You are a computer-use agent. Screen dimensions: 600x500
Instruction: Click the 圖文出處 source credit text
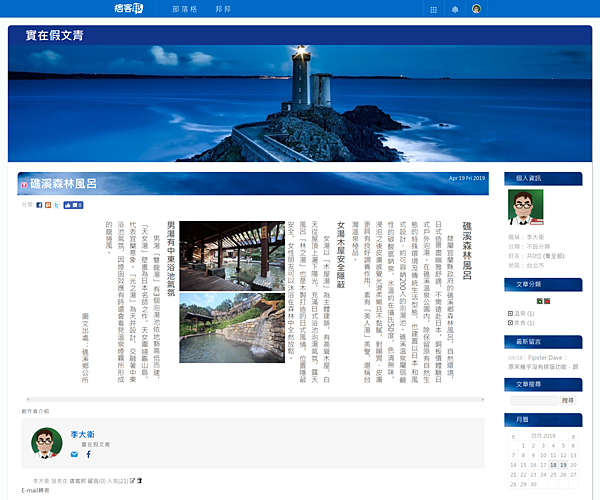(x=85, y=348)
